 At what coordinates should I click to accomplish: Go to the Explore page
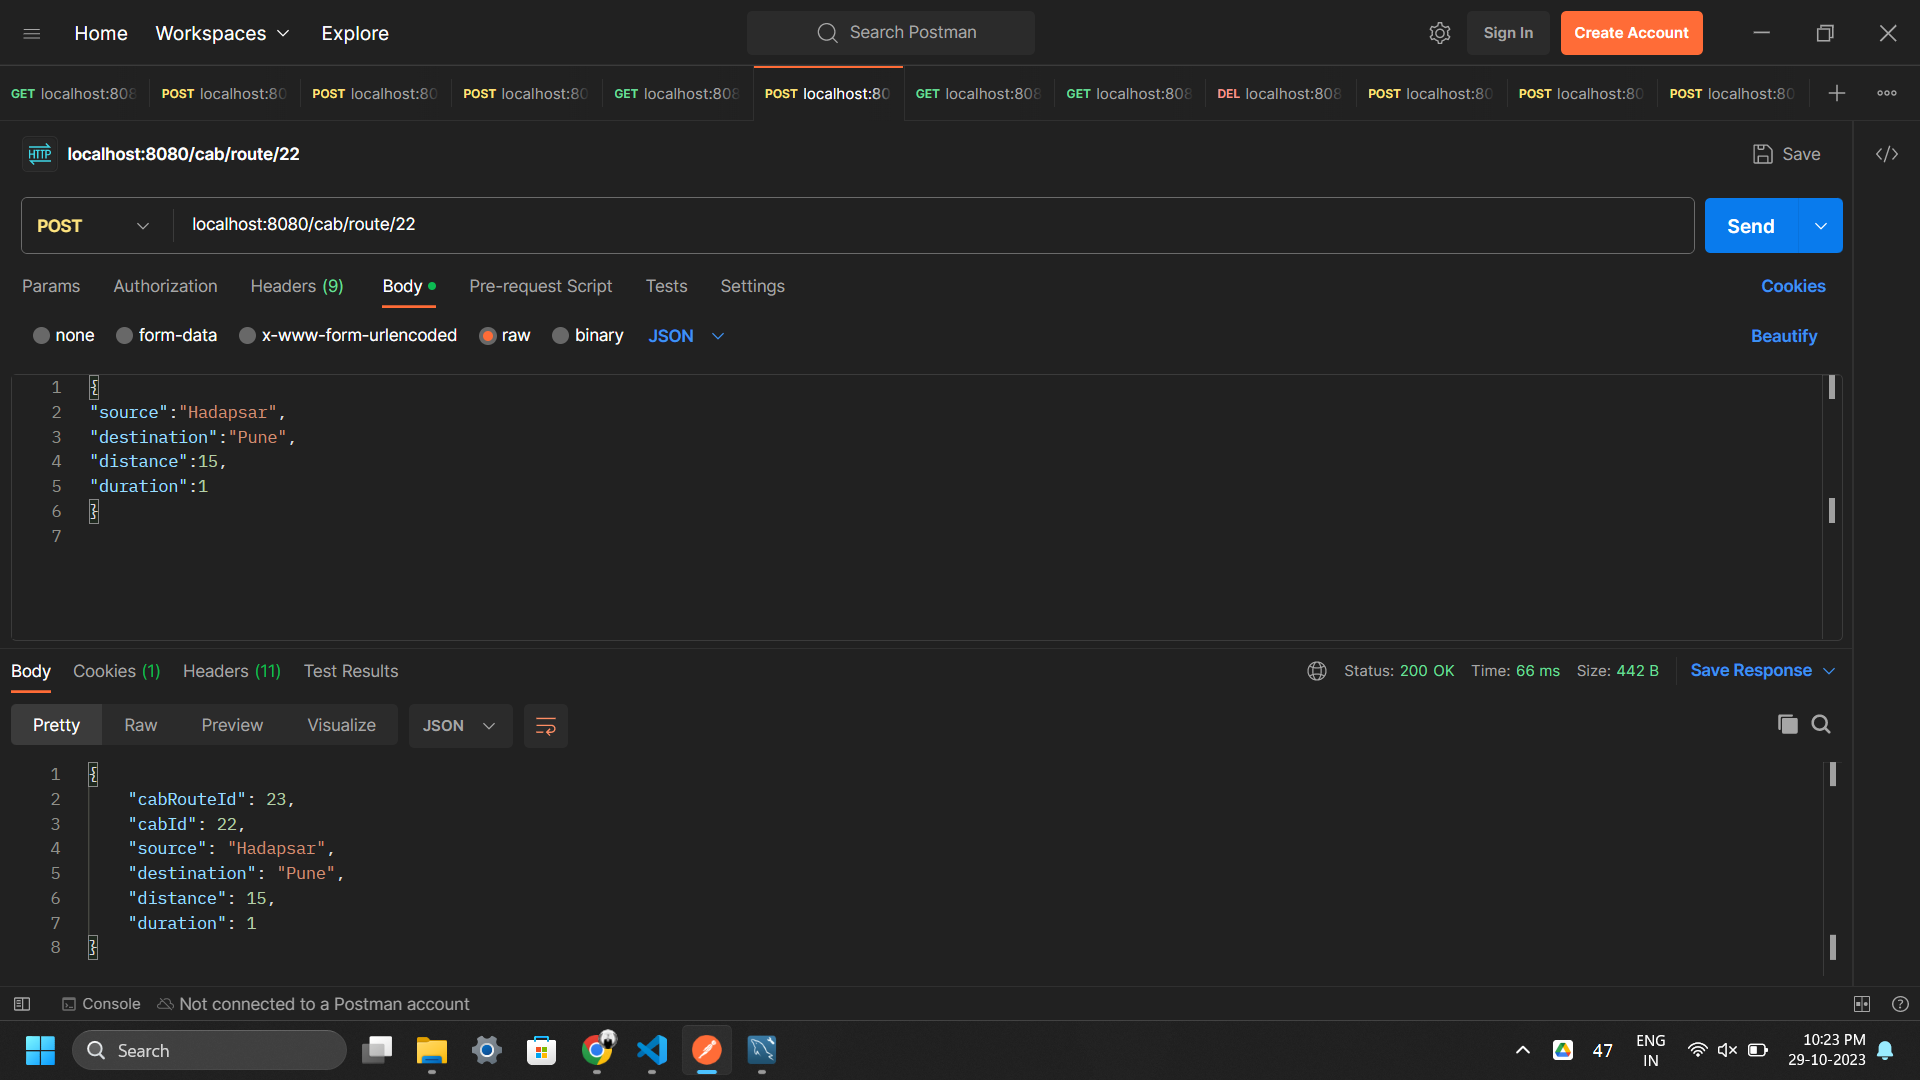[x=355, y=33]
